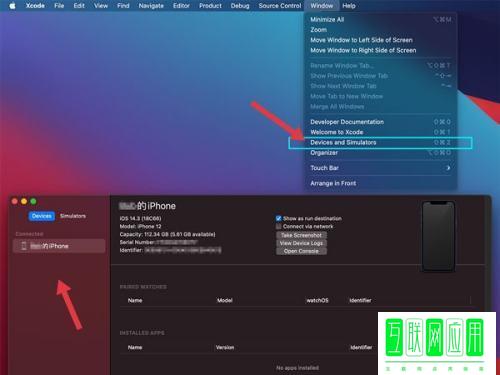The height and width of the screenshot is (375, 500).
Task: Close the Devices window with red button
Action: coord(15,201)
